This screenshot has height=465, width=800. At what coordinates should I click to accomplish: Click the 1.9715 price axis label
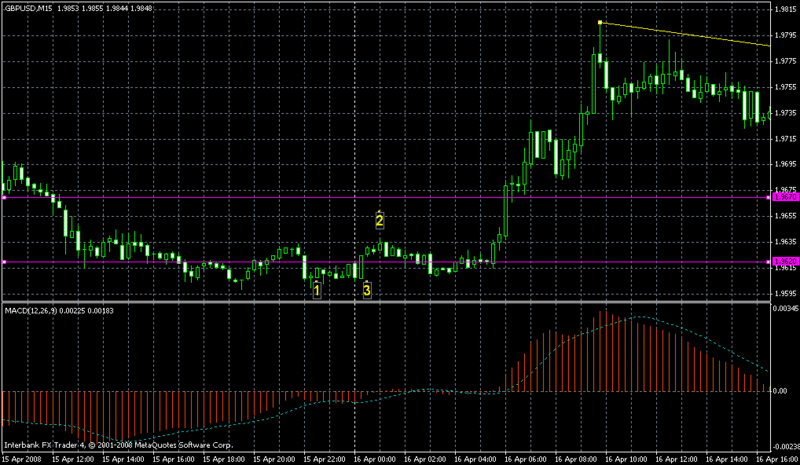(786, 139)
